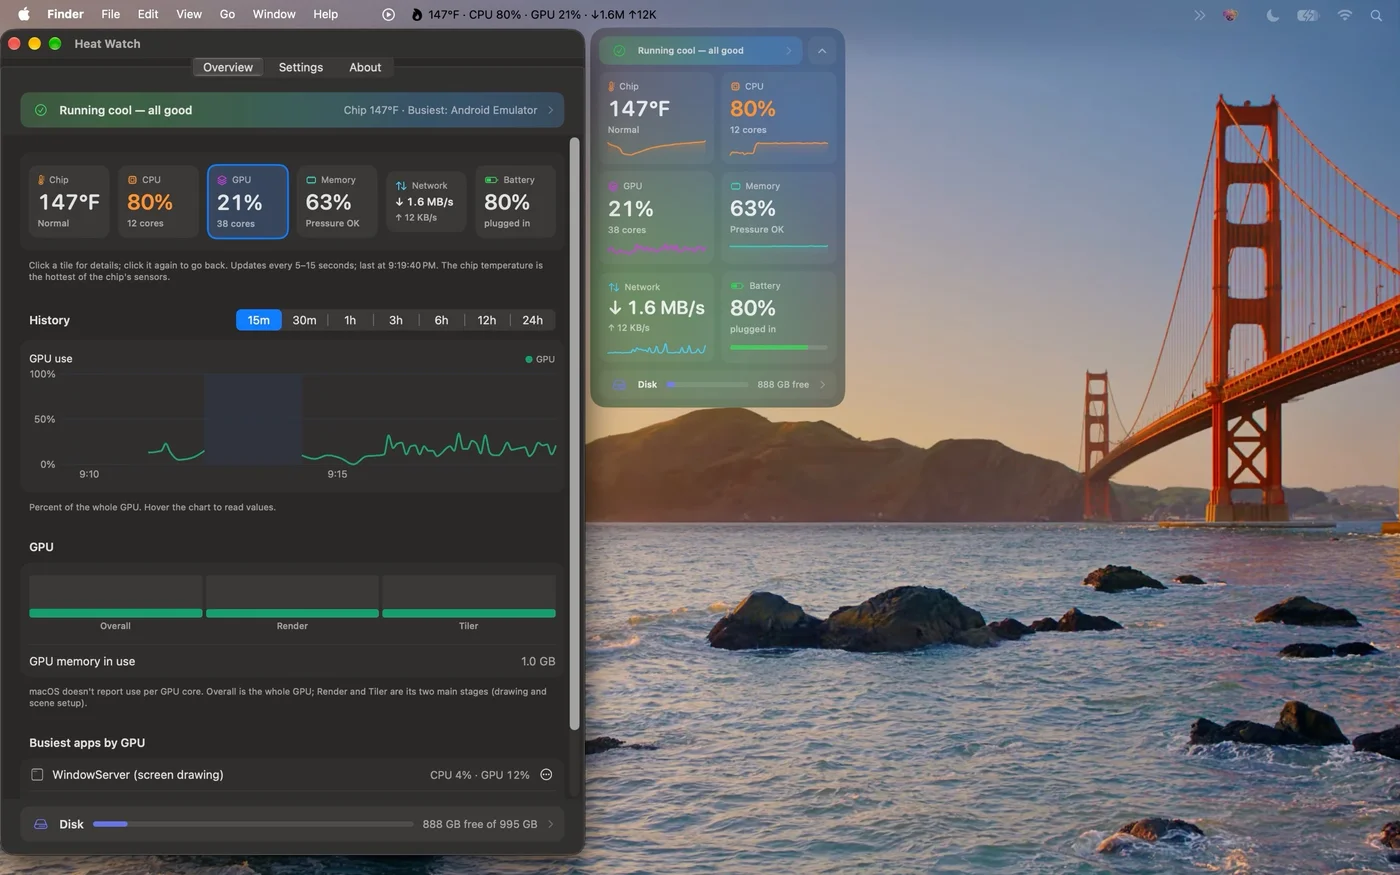Open Spotlight search magnifier icon
Image resolution: width=1400 pixels, height=875 pixels.
1376,15
